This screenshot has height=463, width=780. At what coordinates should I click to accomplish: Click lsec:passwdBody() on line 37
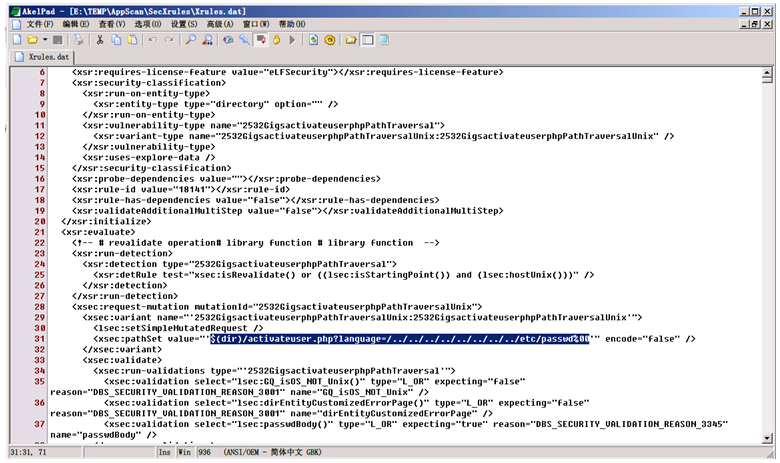(285, 424)
